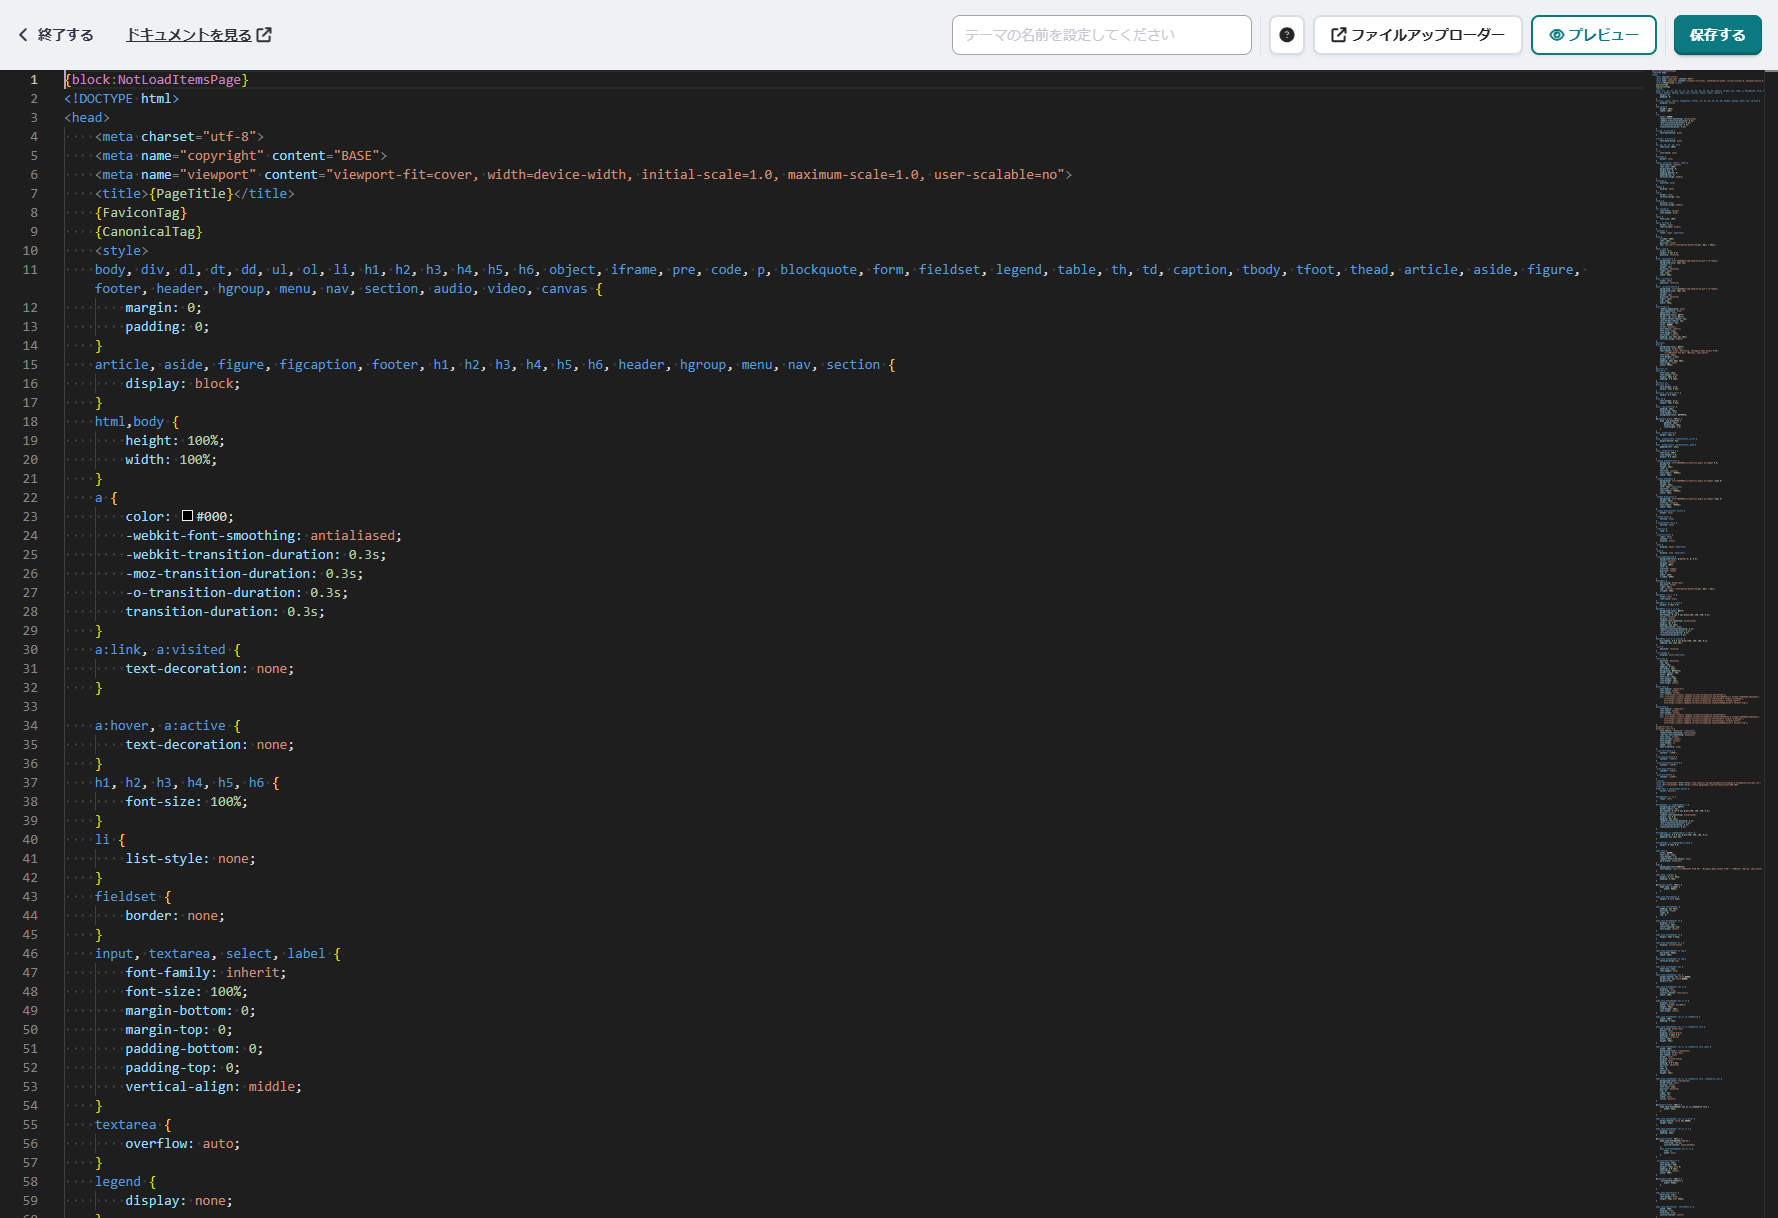Place cursor on {PageTitle} in the title tag
The height and width of the screenshot is (1218, 1778).
click(191, 194)
